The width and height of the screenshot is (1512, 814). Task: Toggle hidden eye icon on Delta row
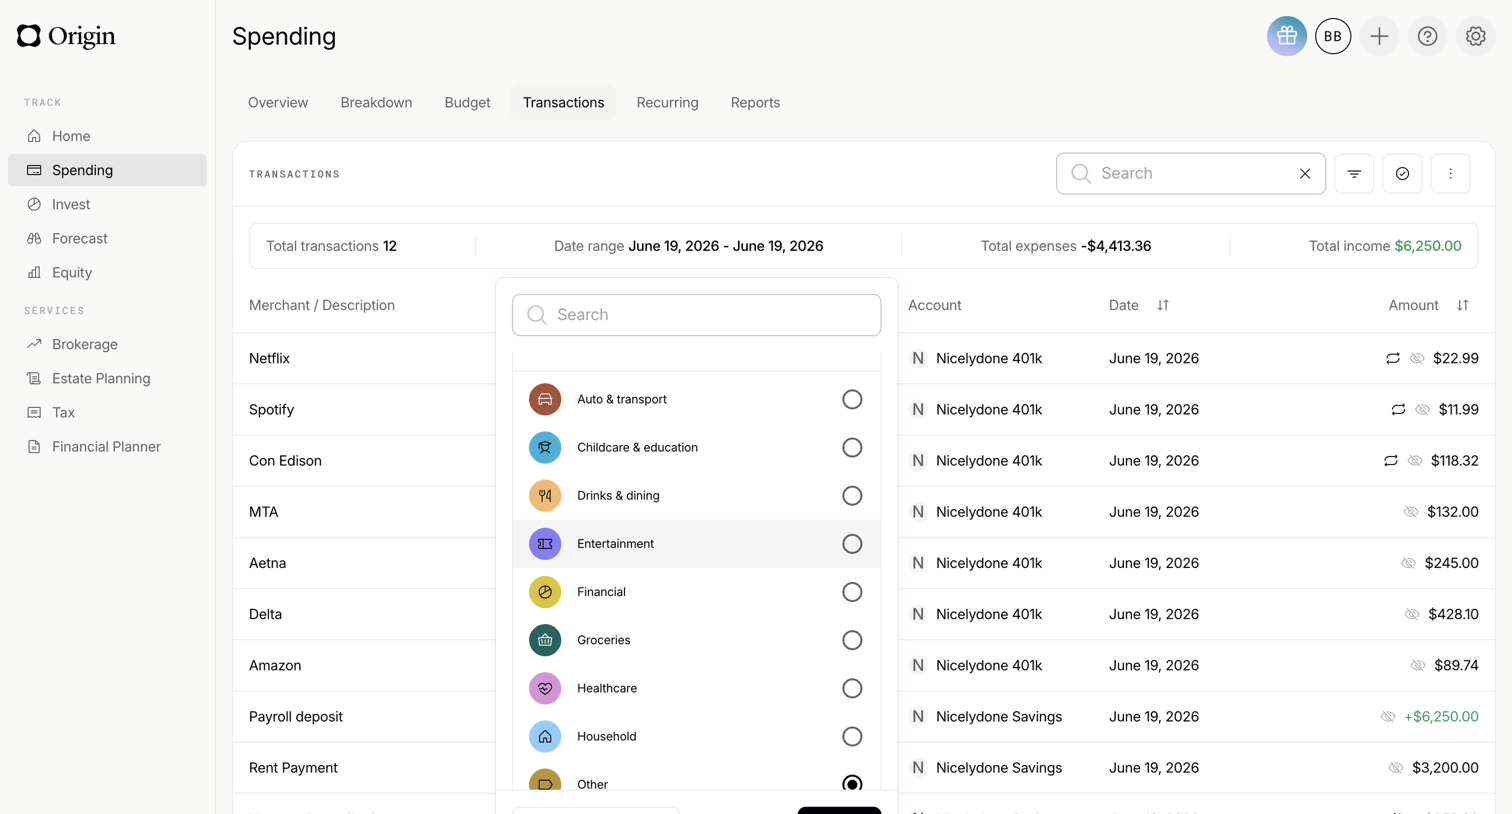(x=1412, y=614)
